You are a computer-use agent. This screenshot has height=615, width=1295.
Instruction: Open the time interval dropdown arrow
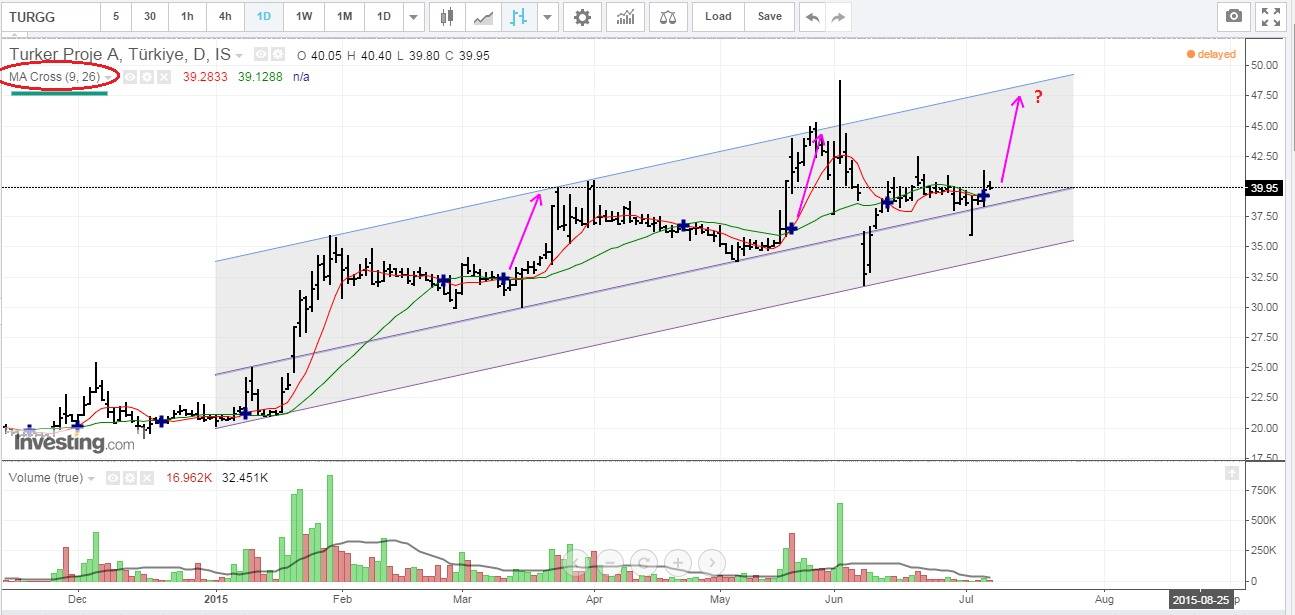click(414, 17)
